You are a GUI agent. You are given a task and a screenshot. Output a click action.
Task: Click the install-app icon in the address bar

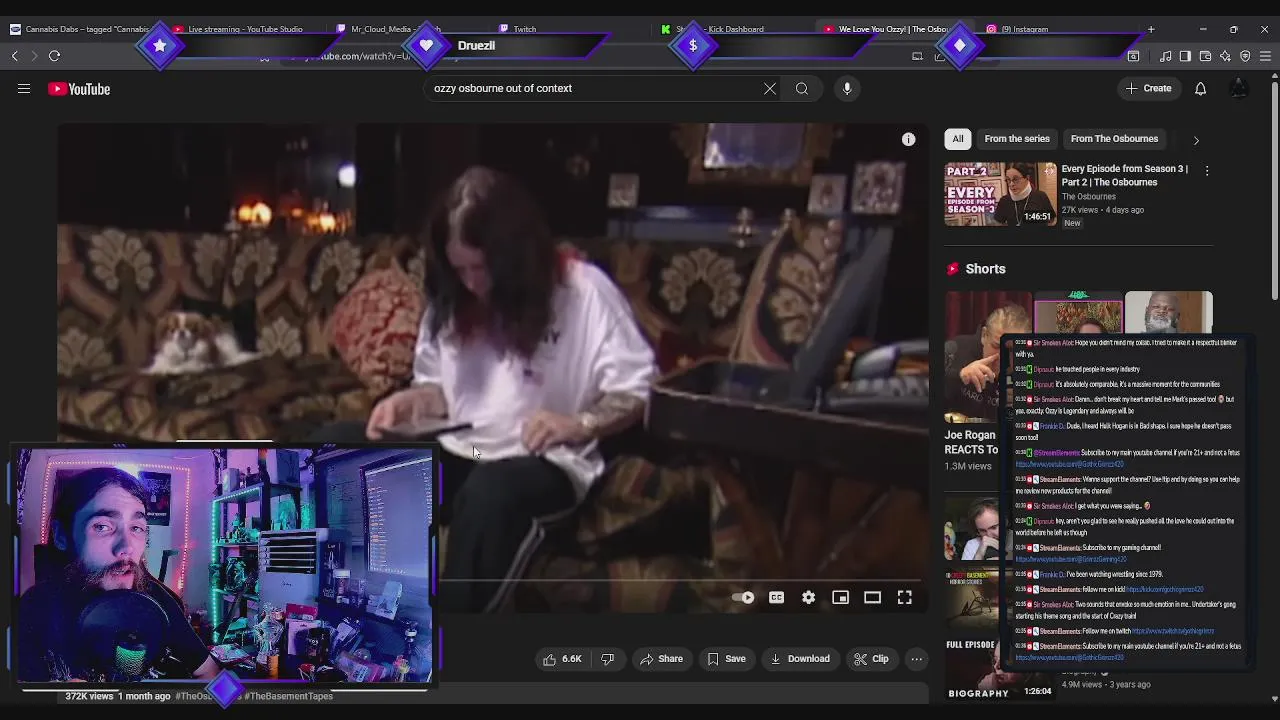tap(917, 56)
